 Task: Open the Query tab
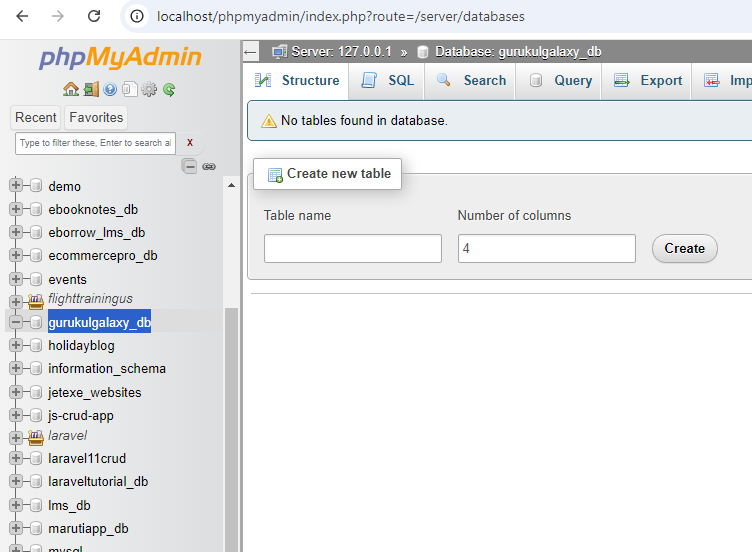(559, 81)
